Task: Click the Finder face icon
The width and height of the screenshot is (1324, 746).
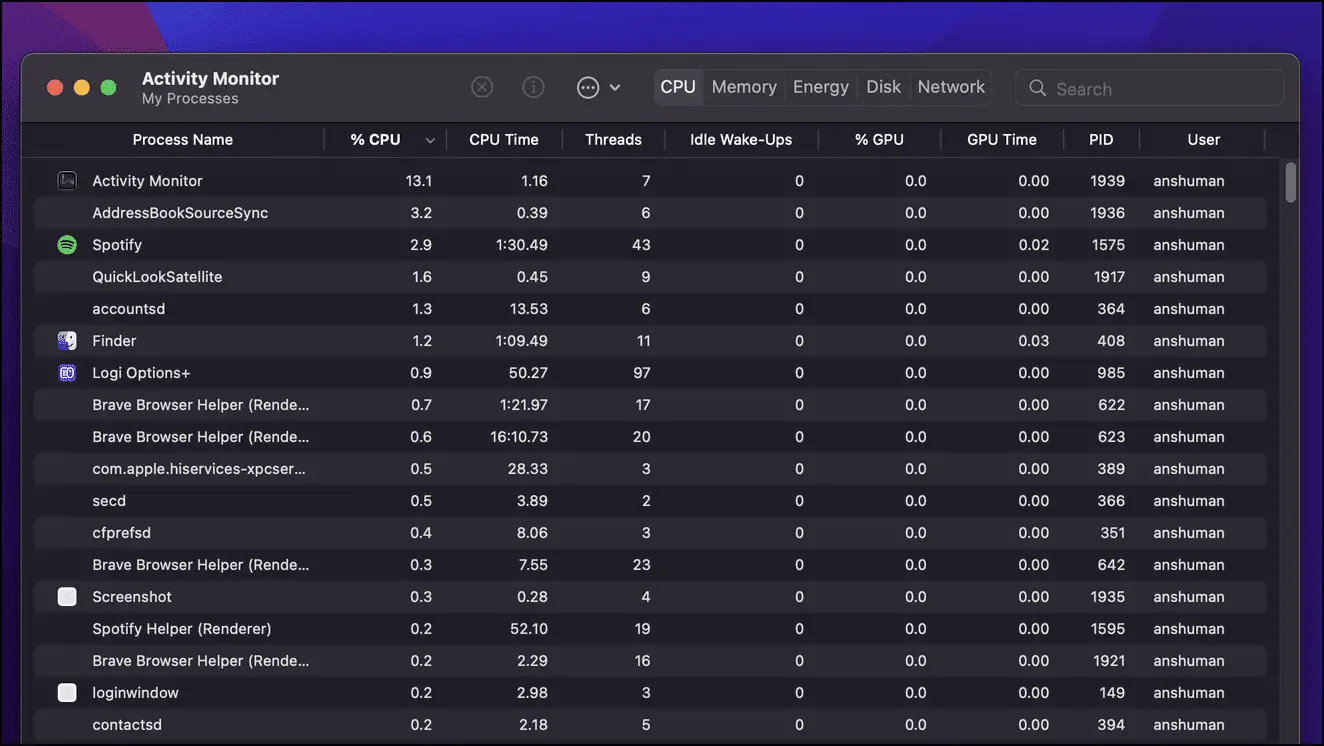Action: (67, 341)
